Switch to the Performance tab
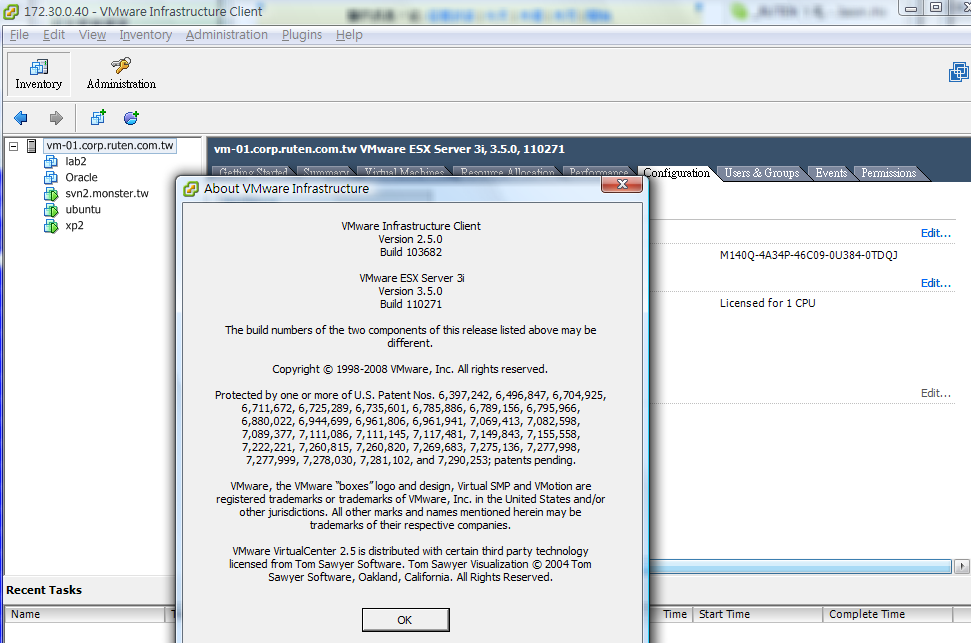The height and width of the screenshot is (643, 971). 598,172
